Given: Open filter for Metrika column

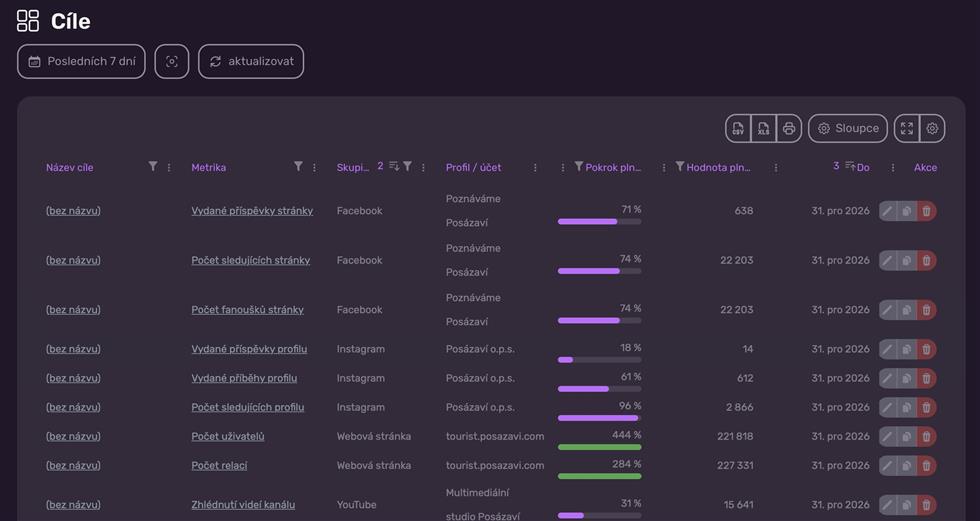Looking at the screenshot, I should [x=298, y=166].
